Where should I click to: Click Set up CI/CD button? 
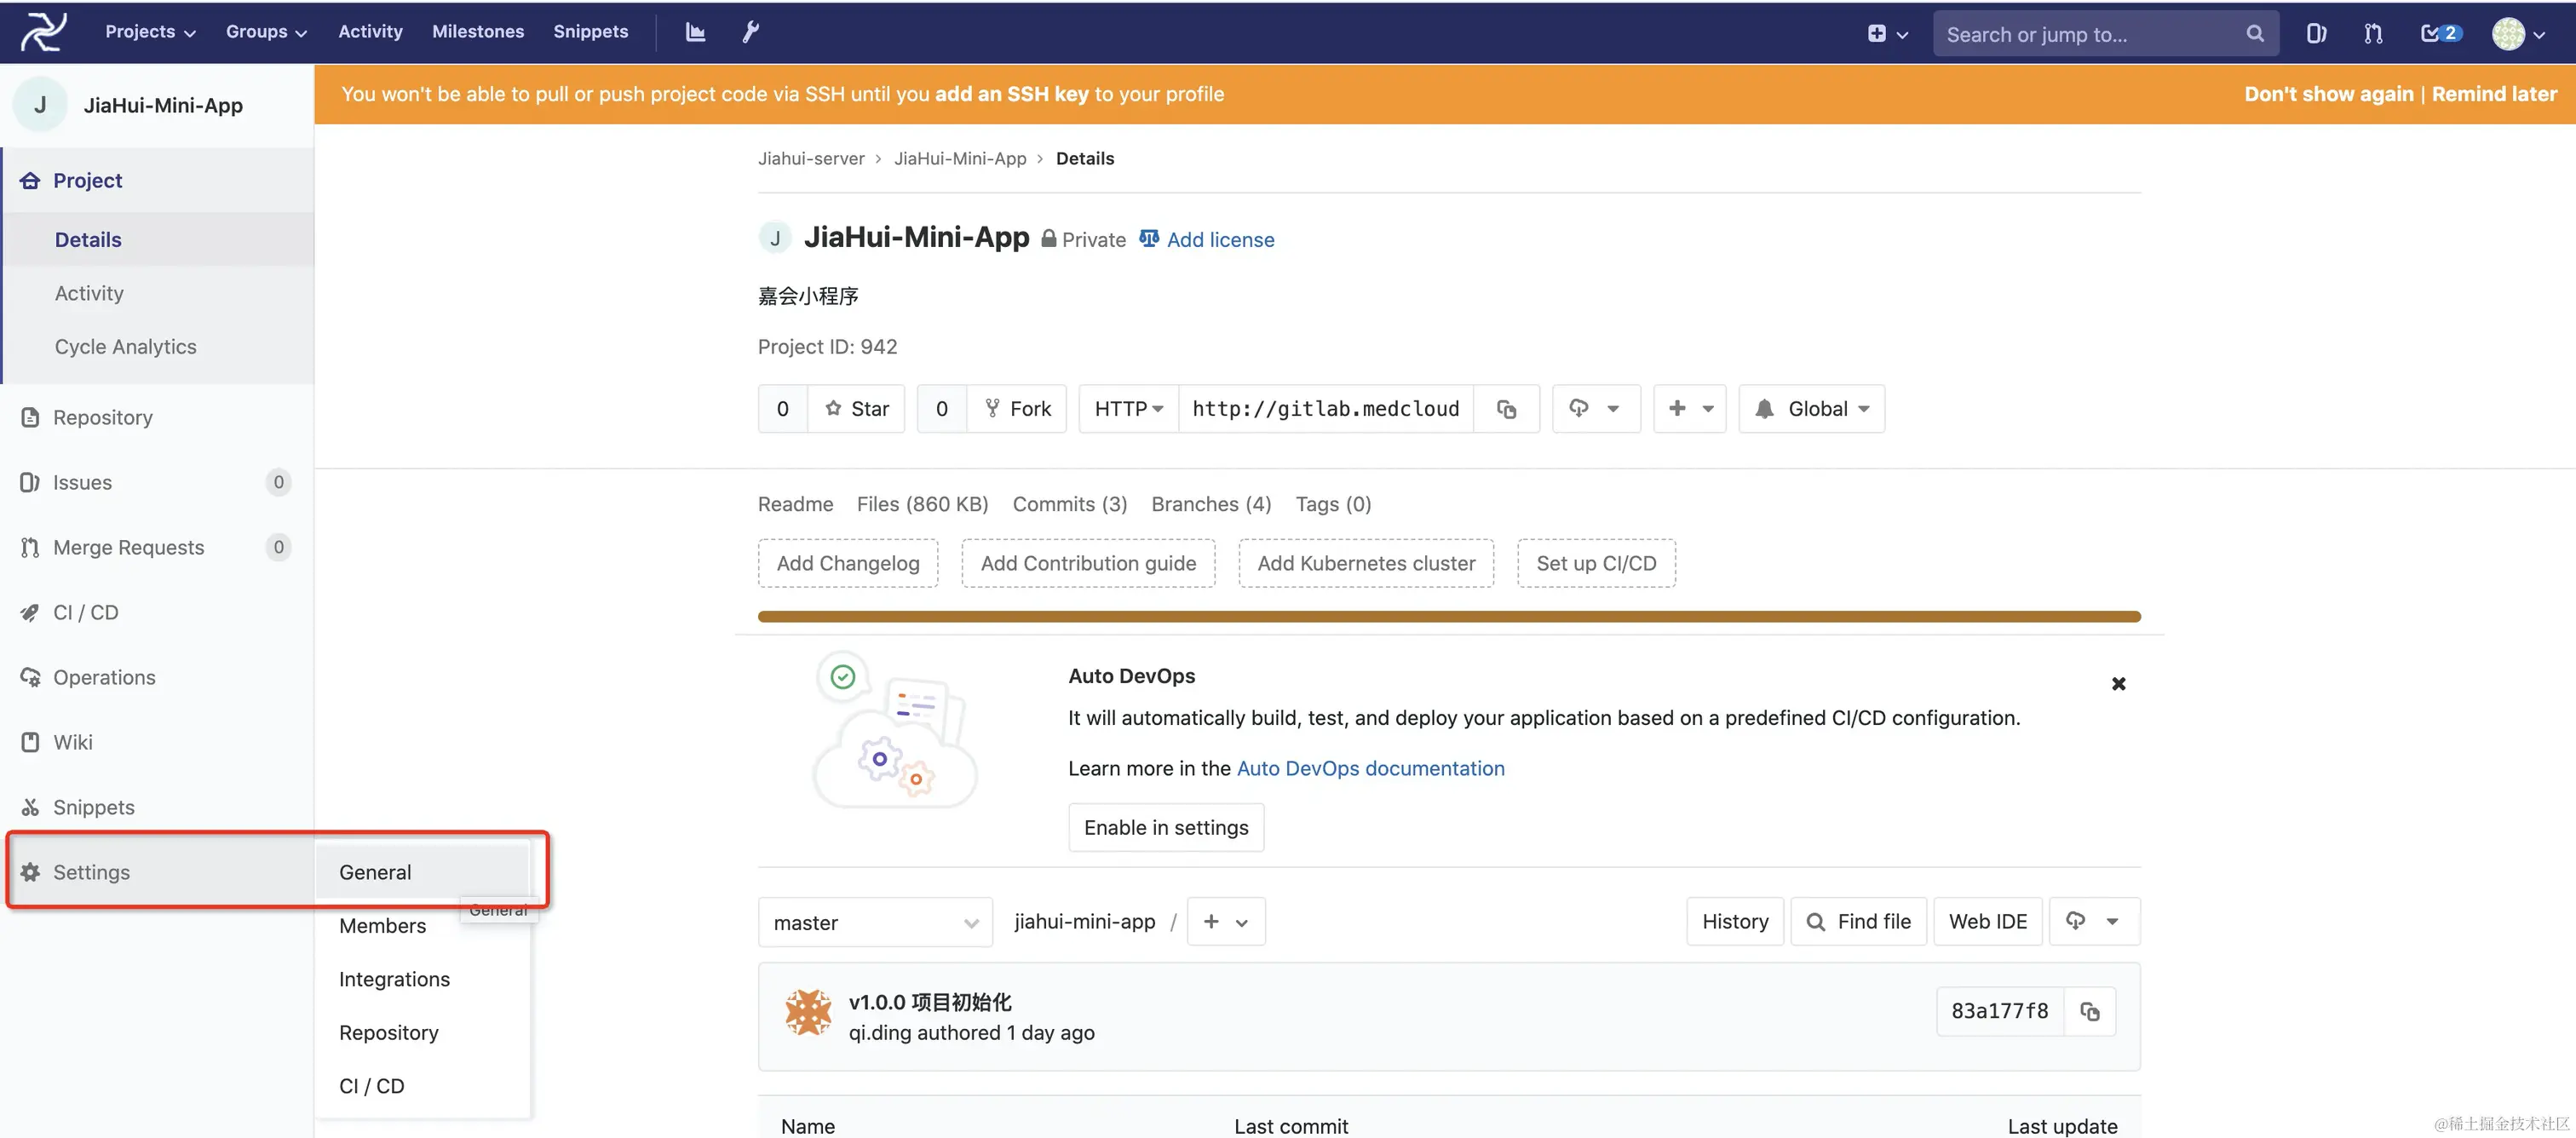click(1596, 563)
